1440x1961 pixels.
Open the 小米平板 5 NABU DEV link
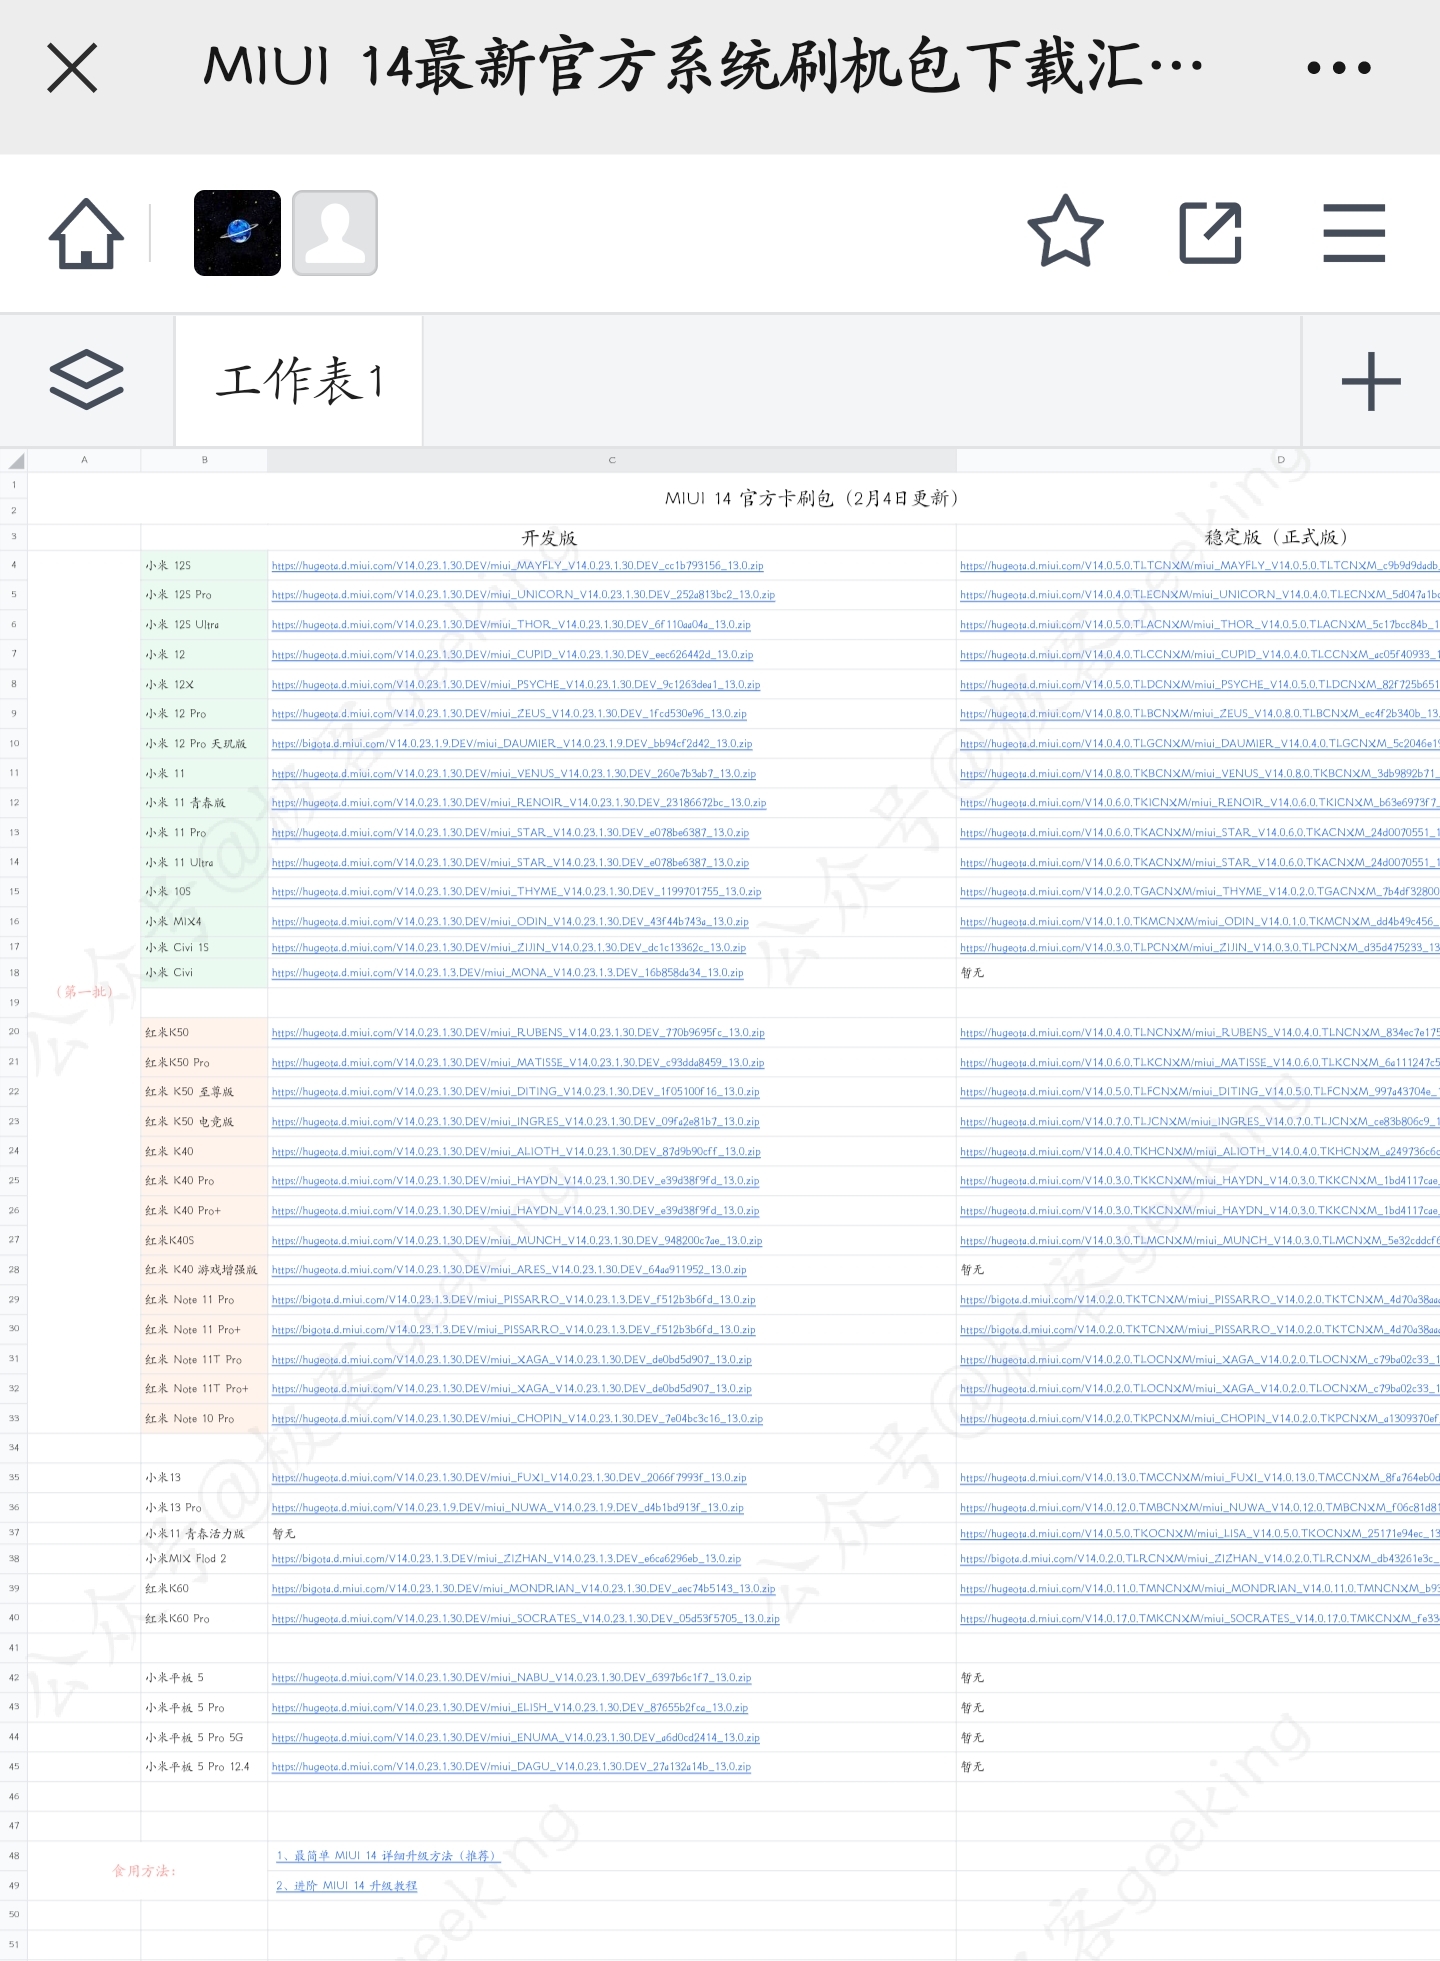(512, 1678)
